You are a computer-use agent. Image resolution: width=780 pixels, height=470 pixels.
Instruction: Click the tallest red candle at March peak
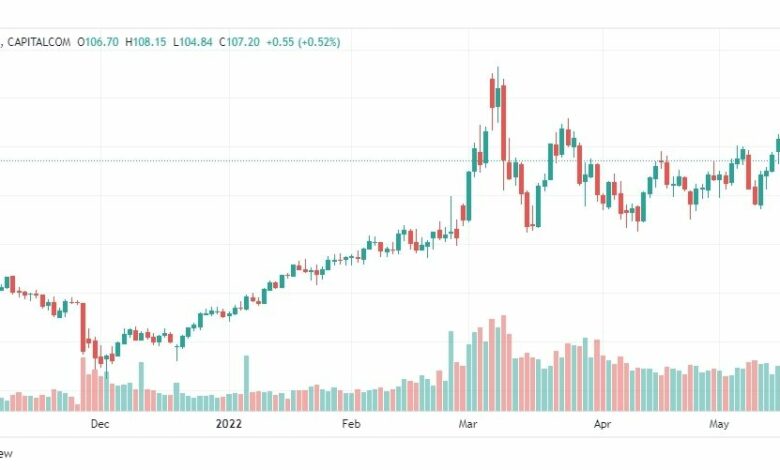(x=503, y=123)
